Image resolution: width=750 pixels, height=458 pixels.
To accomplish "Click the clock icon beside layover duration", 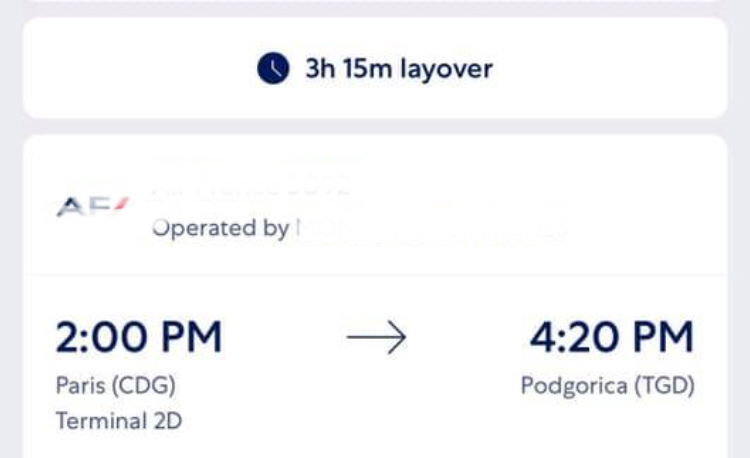I will tap(273, 68).
